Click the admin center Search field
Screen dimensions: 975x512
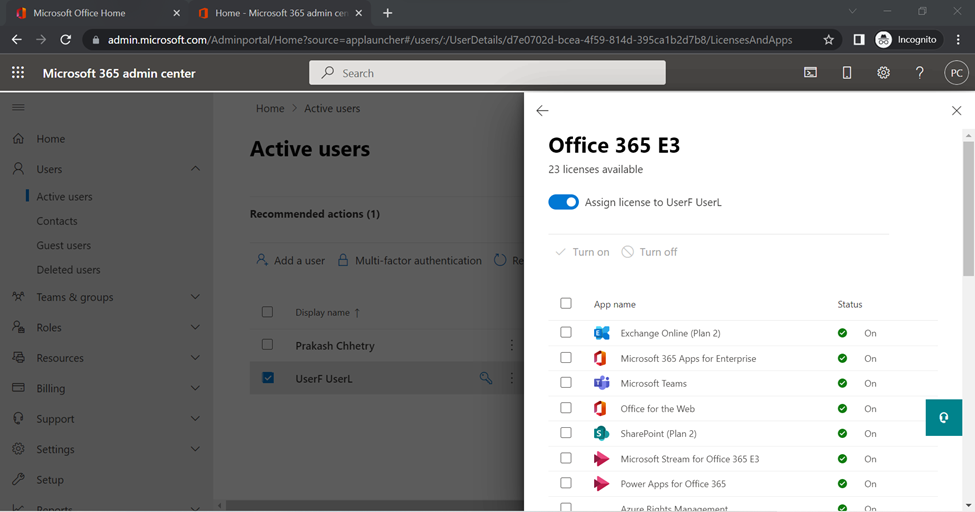pyautogui.click(x=488, y=73)
